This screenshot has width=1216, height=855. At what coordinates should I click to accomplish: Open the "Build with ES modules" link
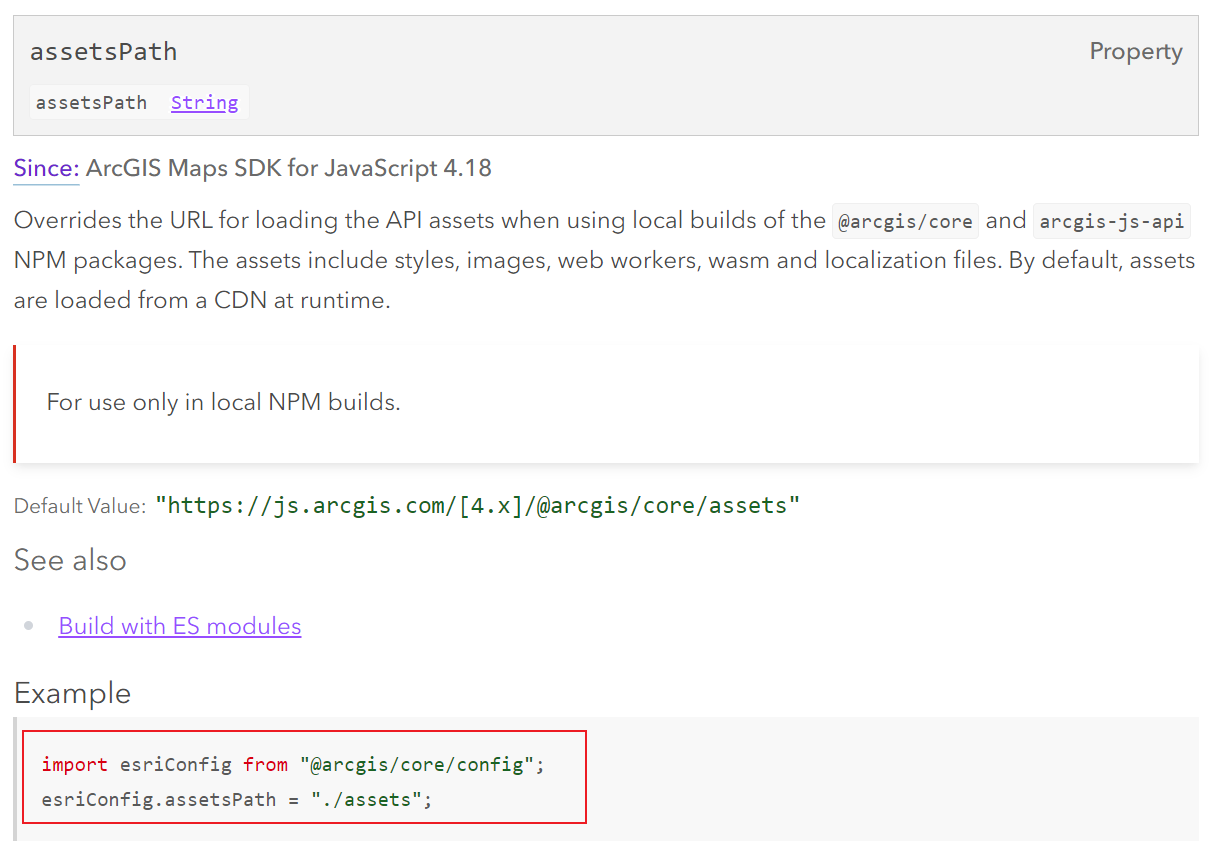point(180,626)
